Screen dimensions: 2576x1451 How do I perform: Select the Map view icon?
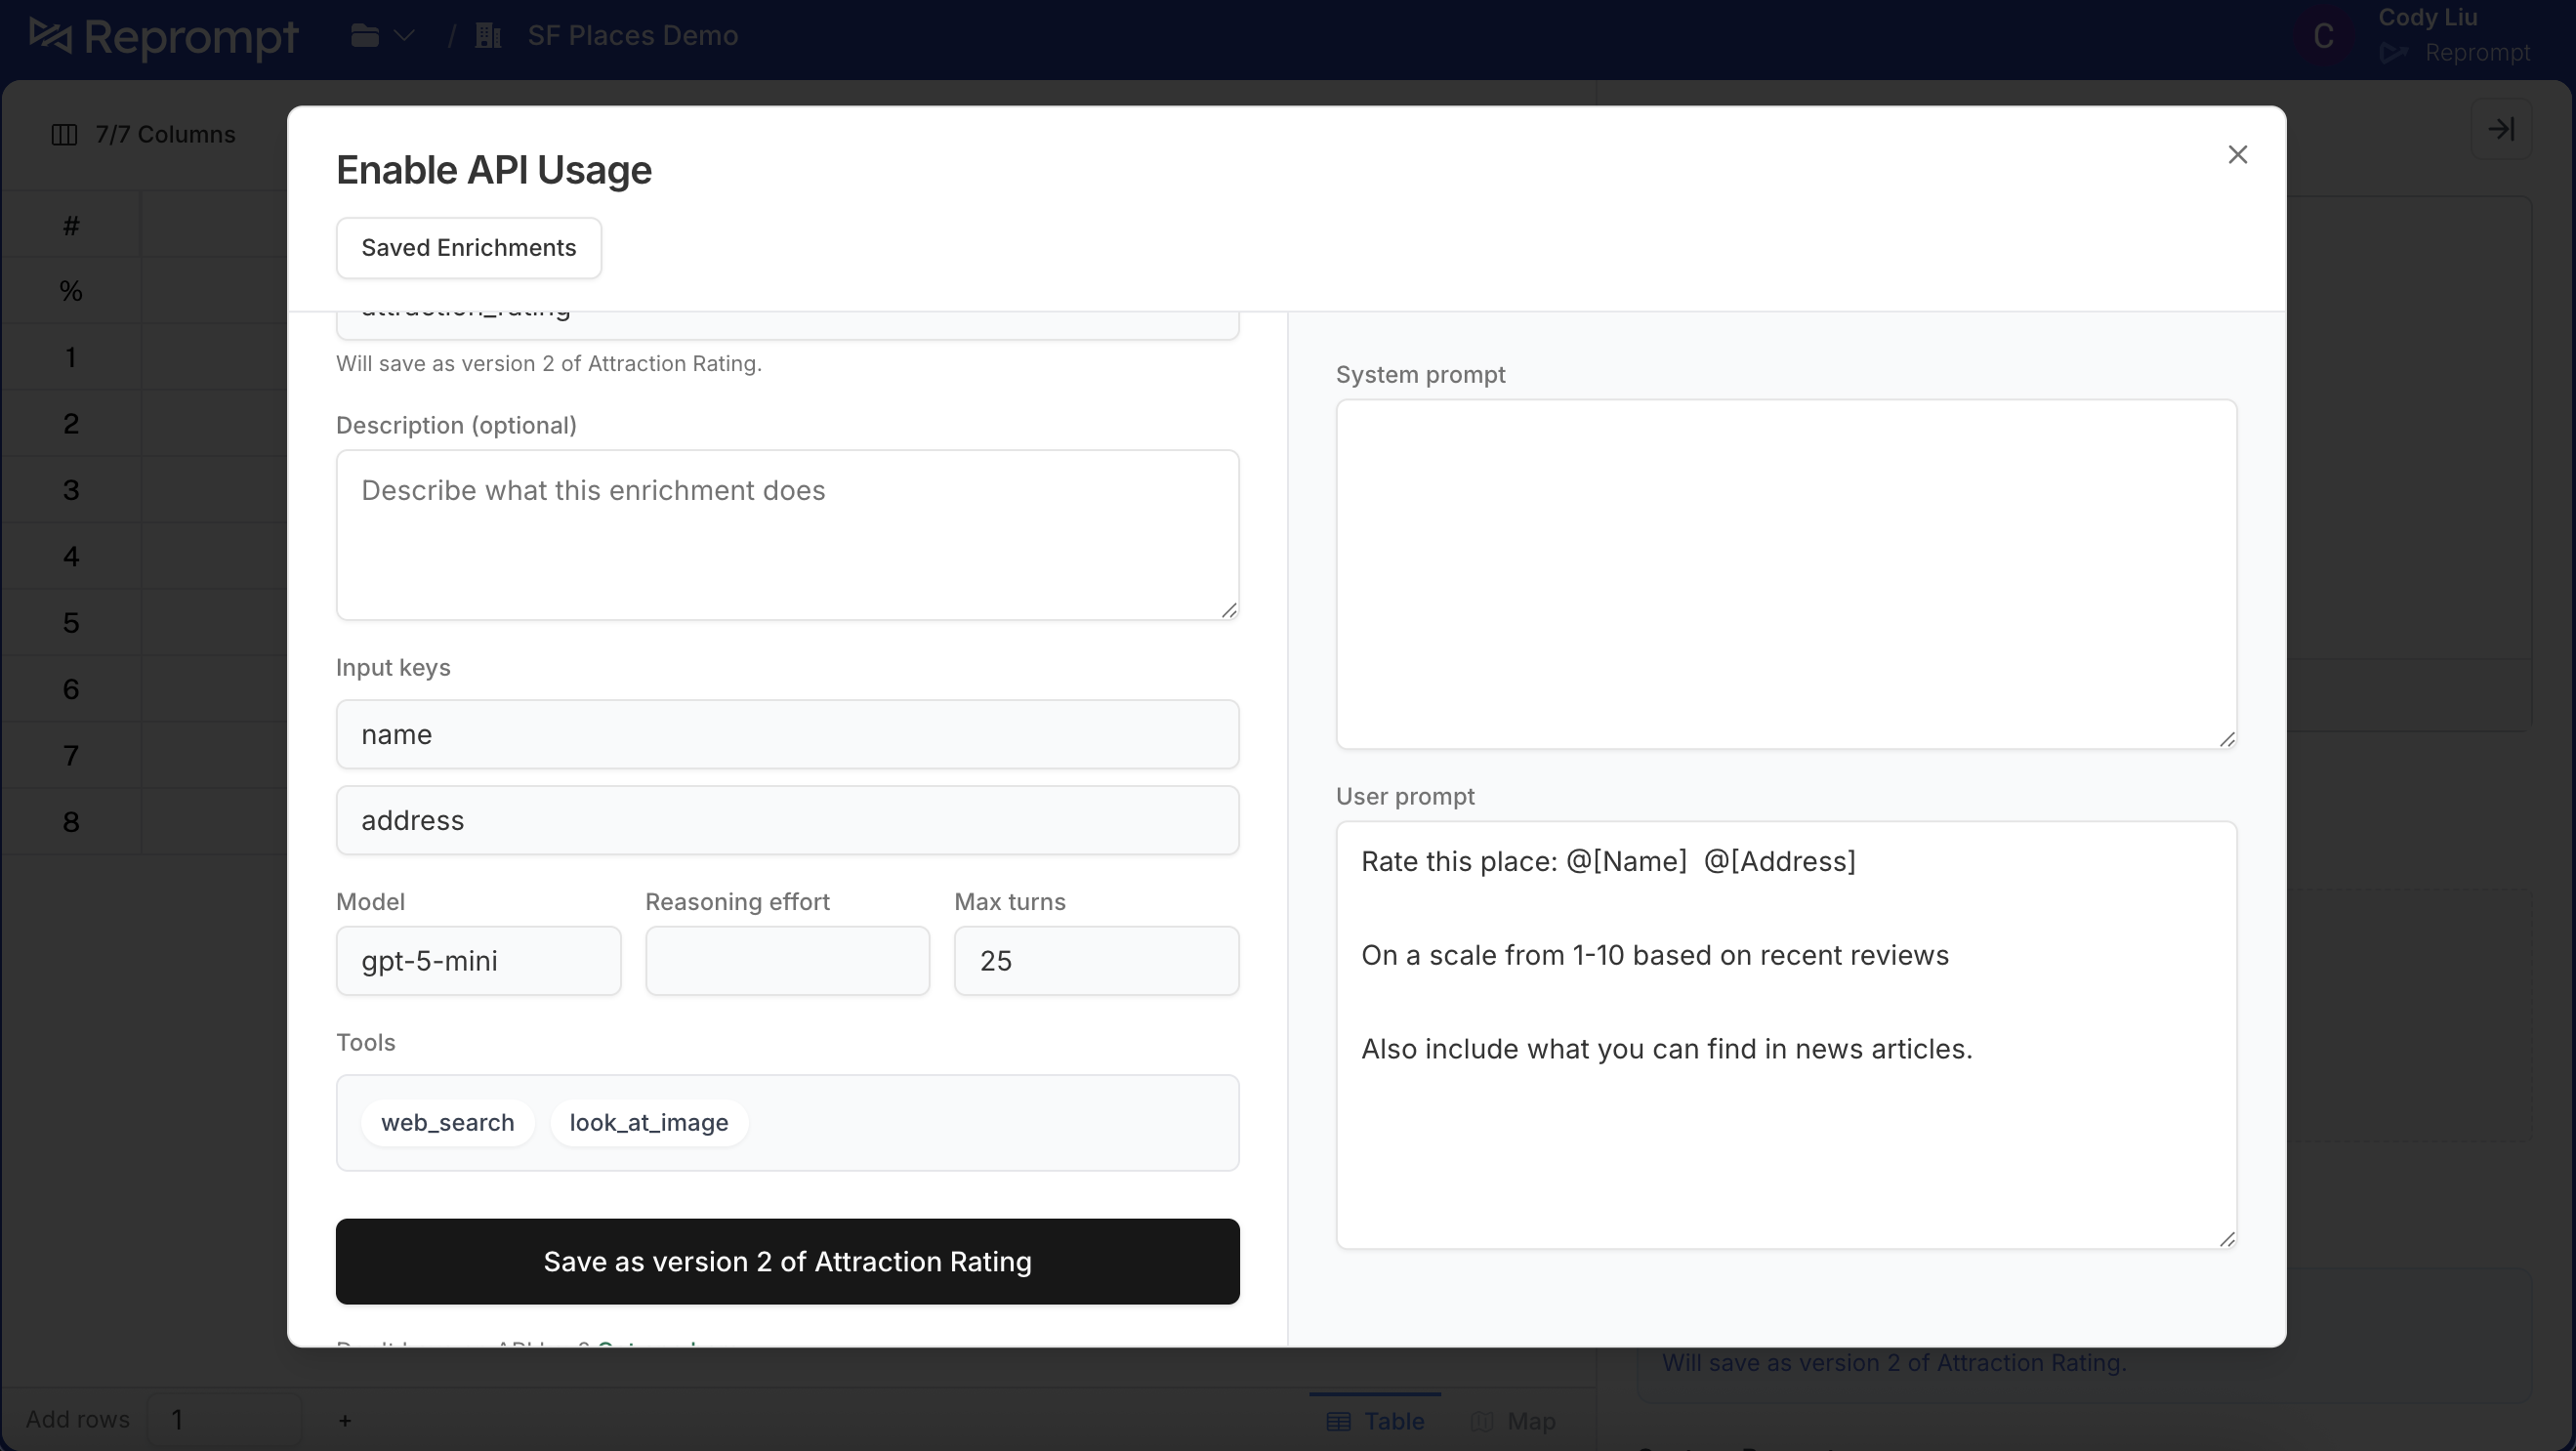[x=1484, y=1420]
